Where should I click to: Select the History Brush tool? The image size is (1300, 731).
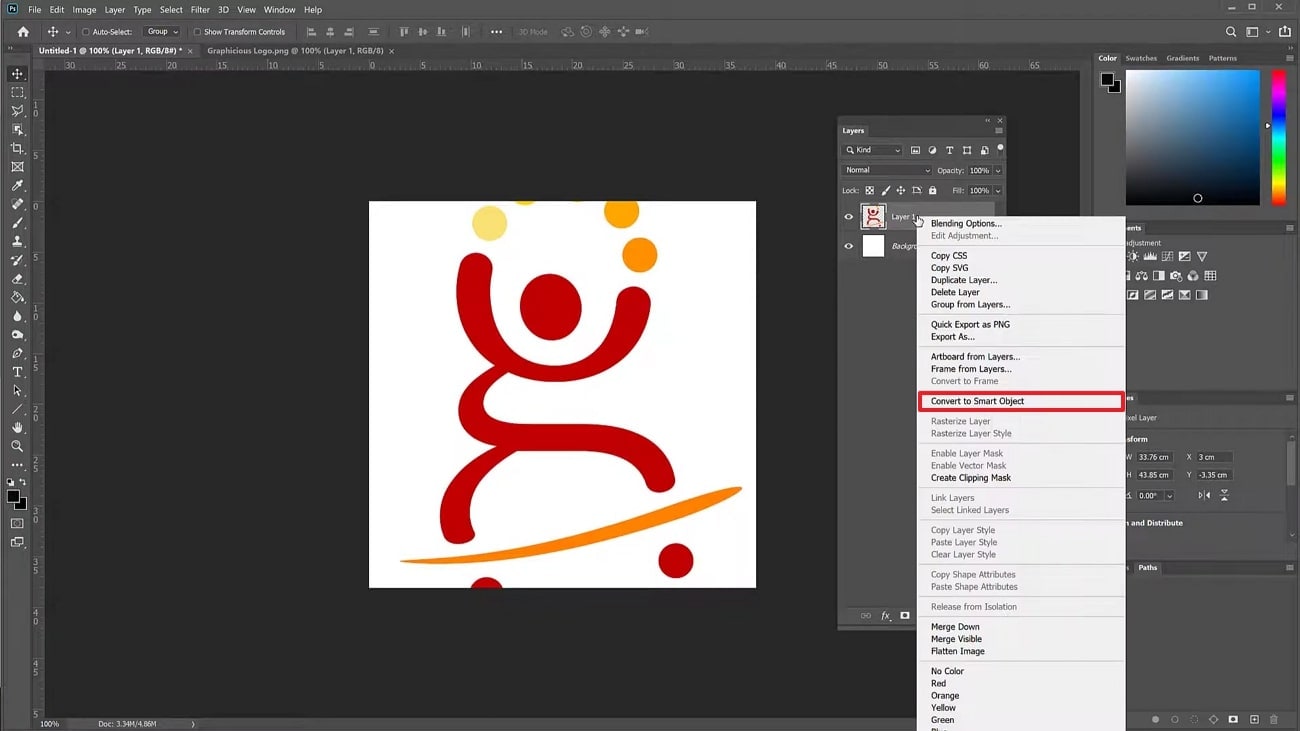pos(17,260)
